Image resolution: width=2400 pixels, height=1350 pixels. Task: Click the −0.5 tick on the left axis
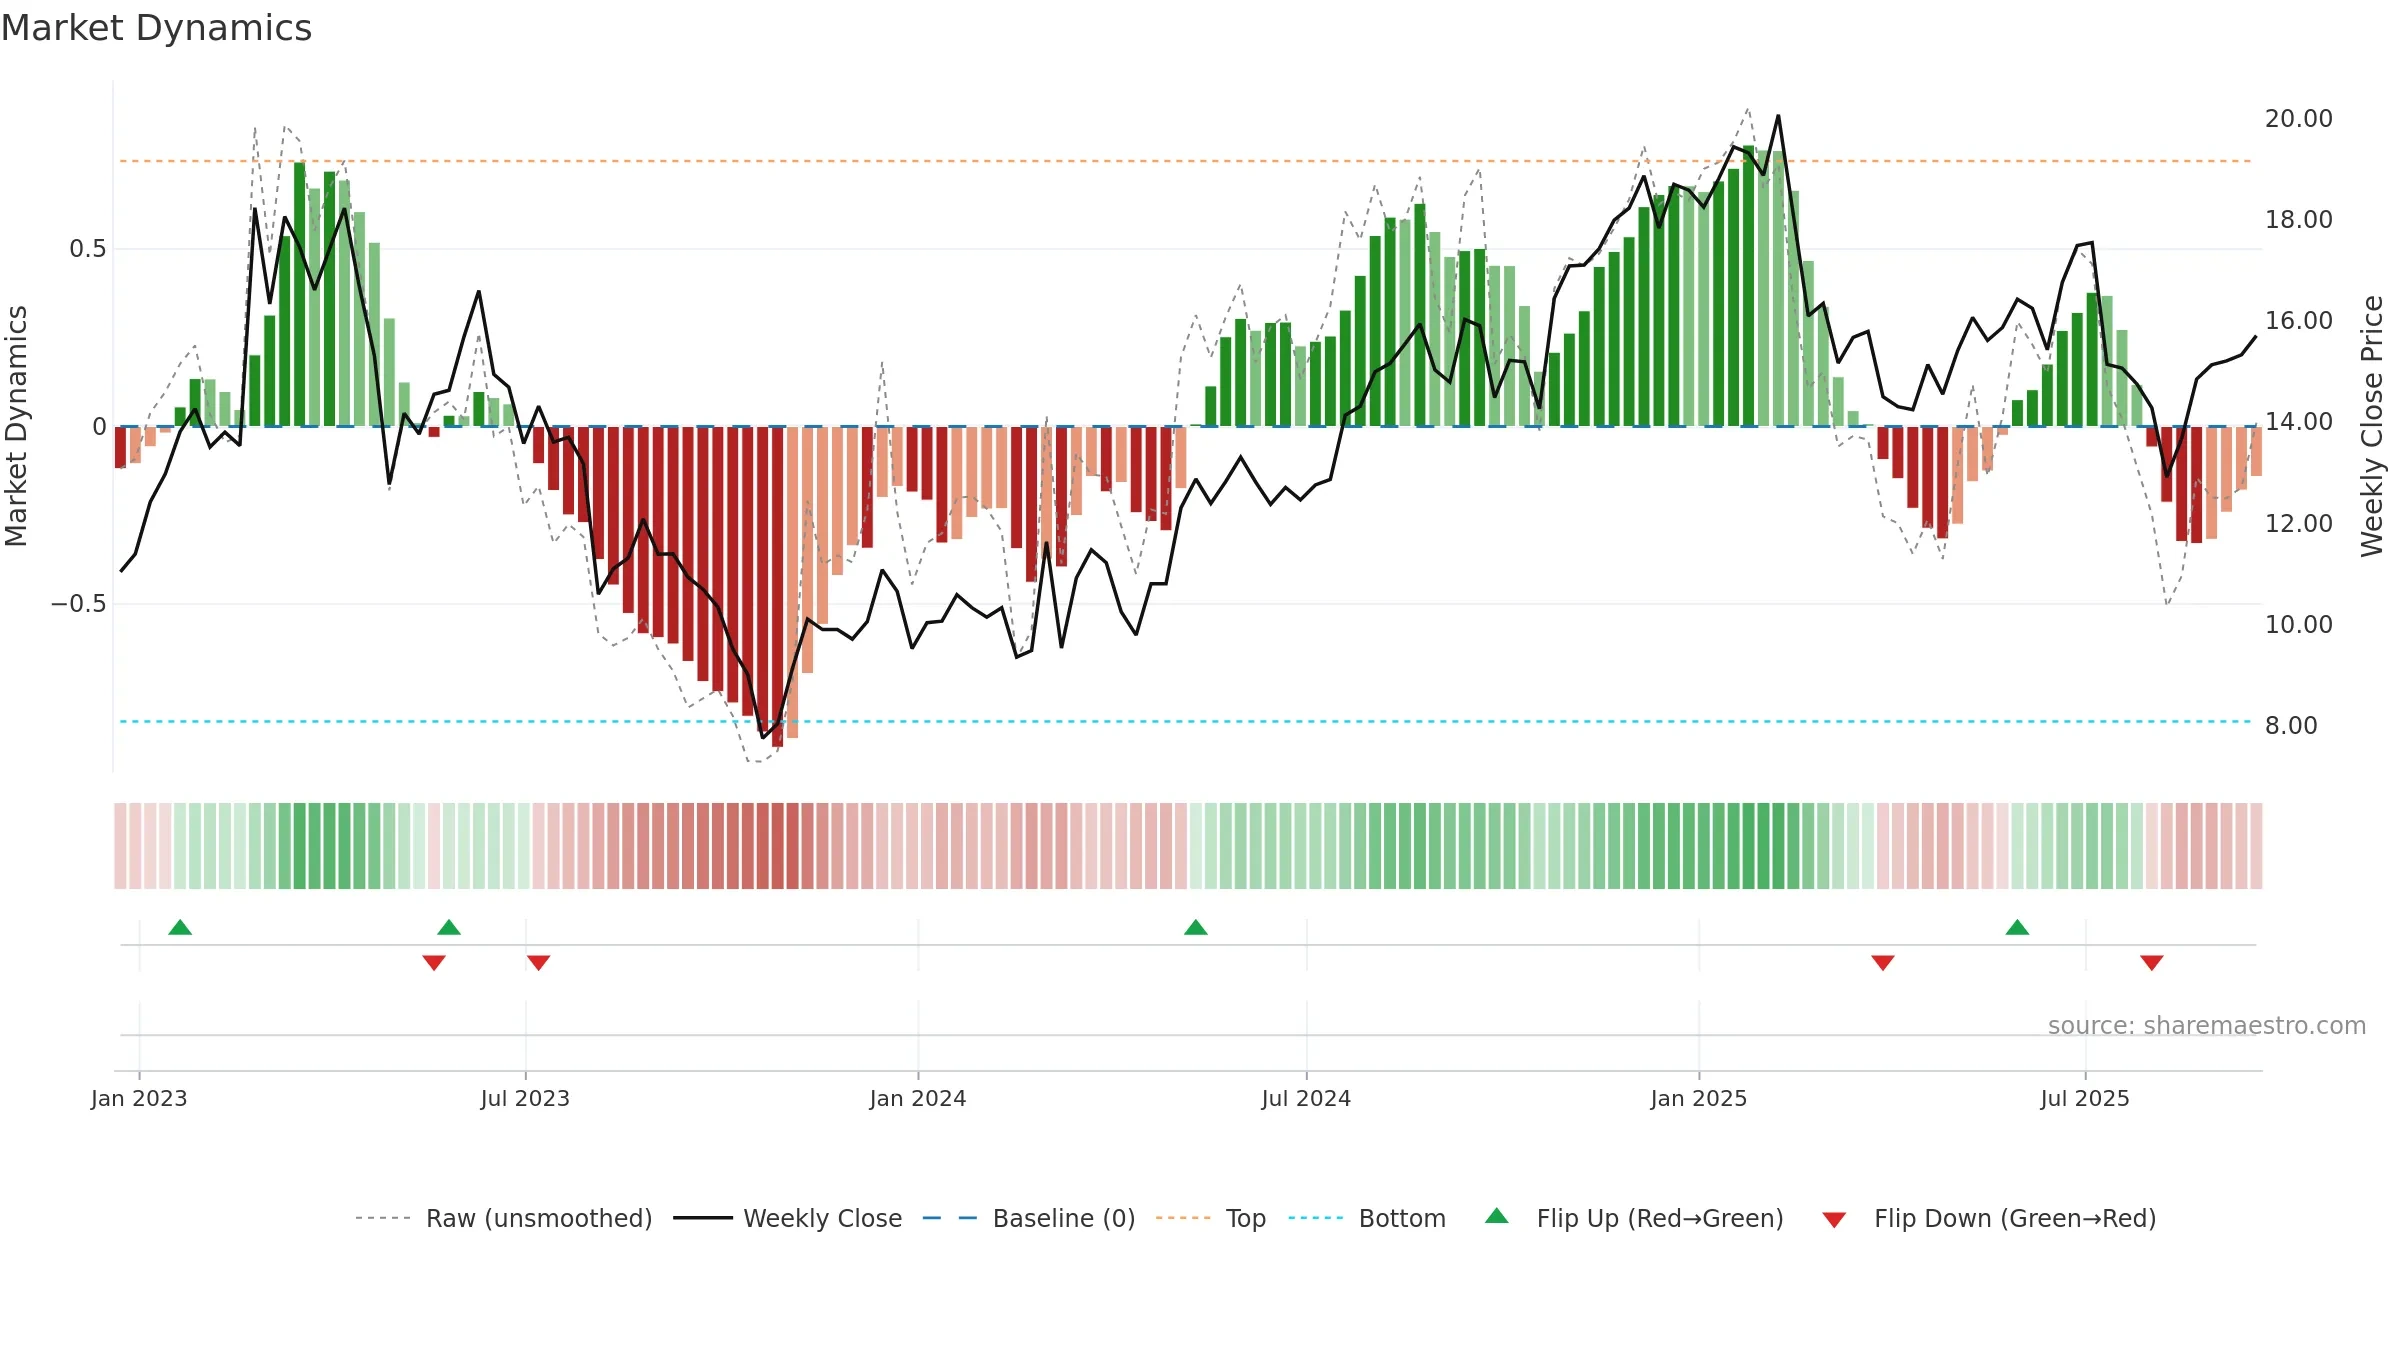tap(79, 604)
